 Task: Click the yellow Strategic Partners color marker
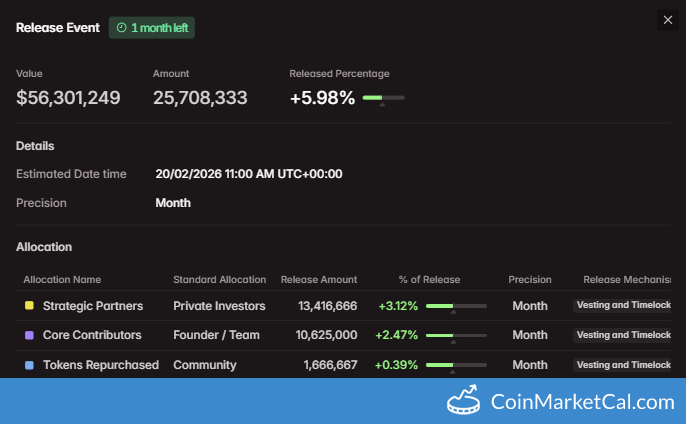coord(29,306)
